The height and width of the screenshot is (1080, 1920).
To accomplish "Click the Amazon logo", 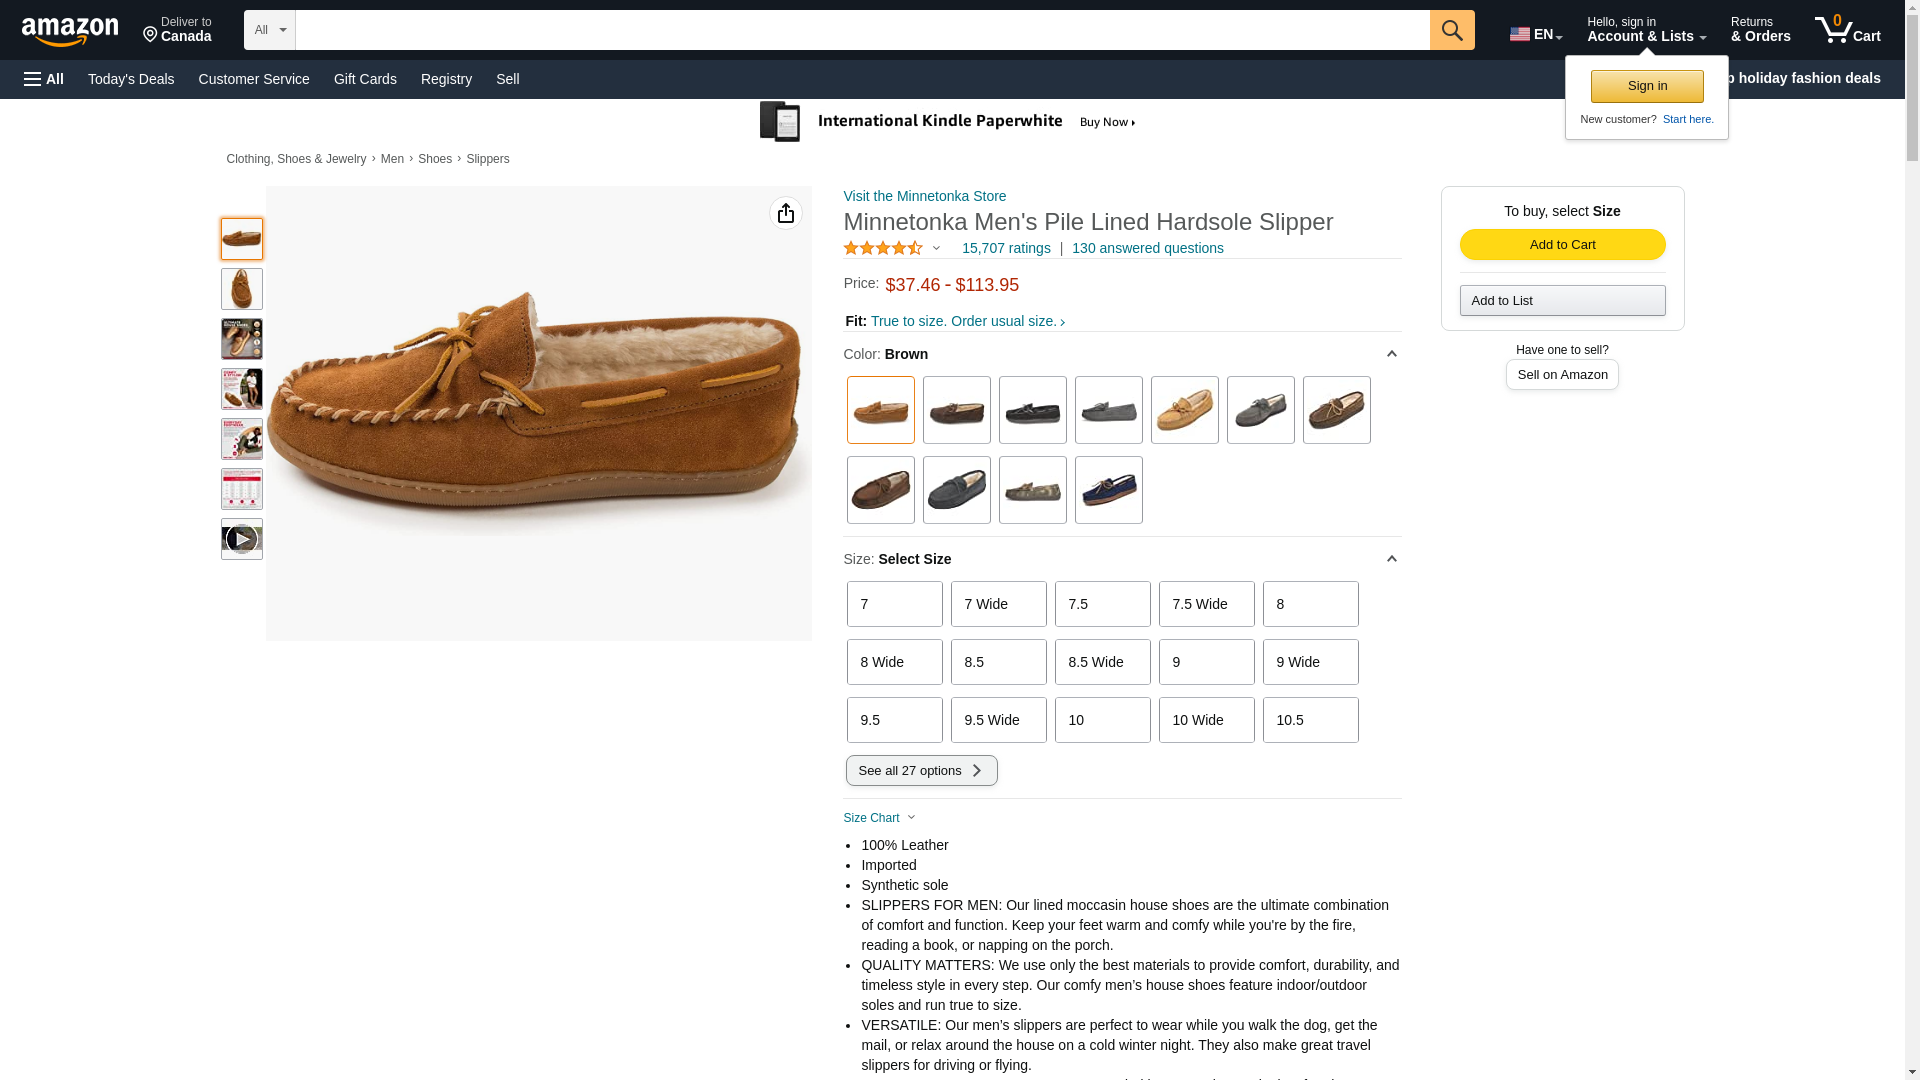I will [70, 31].
